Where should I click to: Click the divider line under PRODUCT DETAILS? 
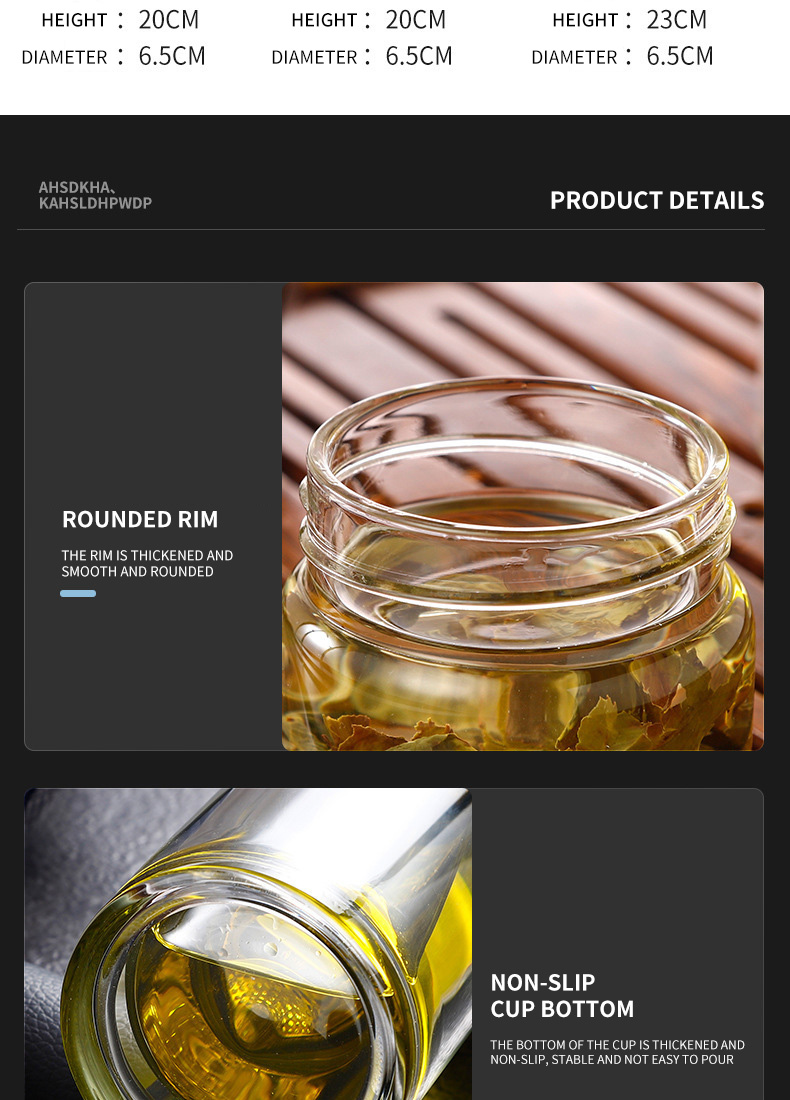[x=391, y=229]
